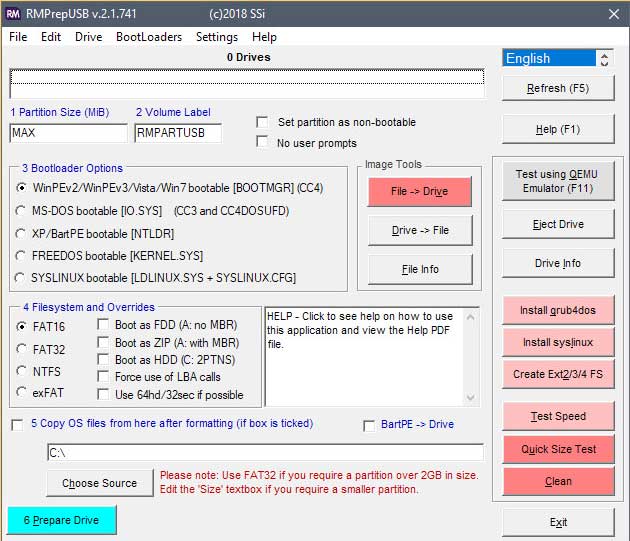Click the Choose Source button
The height and width of the screenshot is (541, 630).
(x=99, y=483)
